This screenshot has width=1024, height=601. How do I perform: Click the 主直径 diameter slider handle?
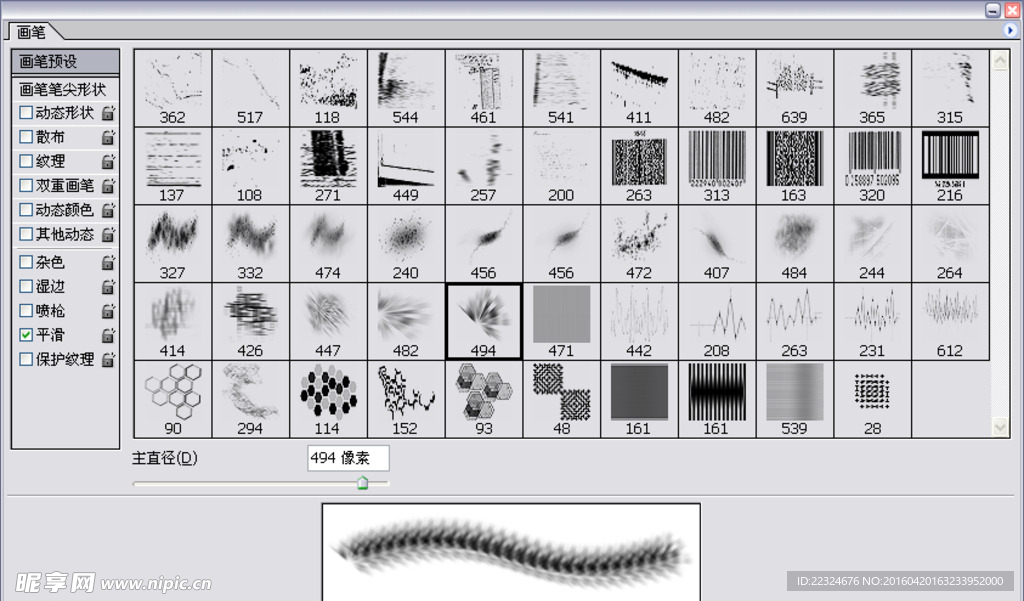[x=362, y=483]
